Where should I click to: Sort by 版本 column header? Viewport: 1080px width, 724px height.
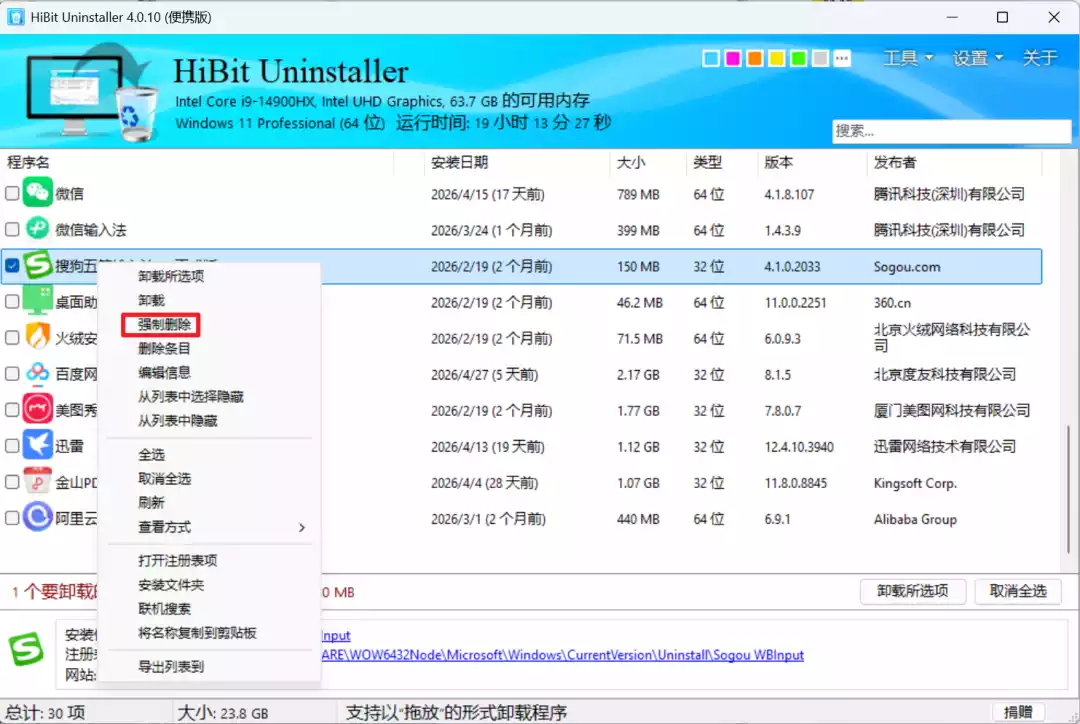[778, 162]
